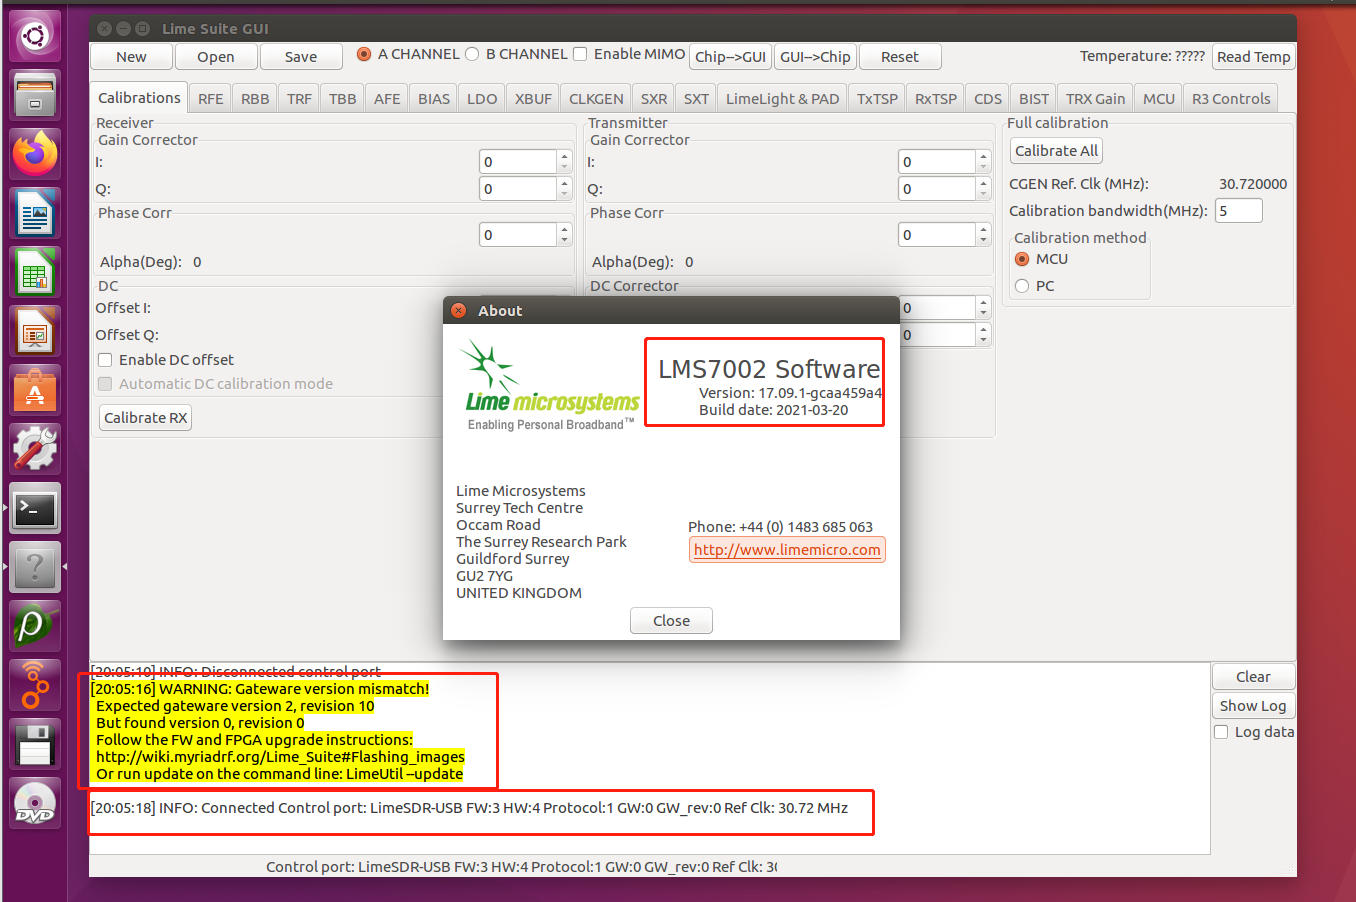Choose PC calibration method
This screenshot has width=1356, height=902.
coord(1022,286)
